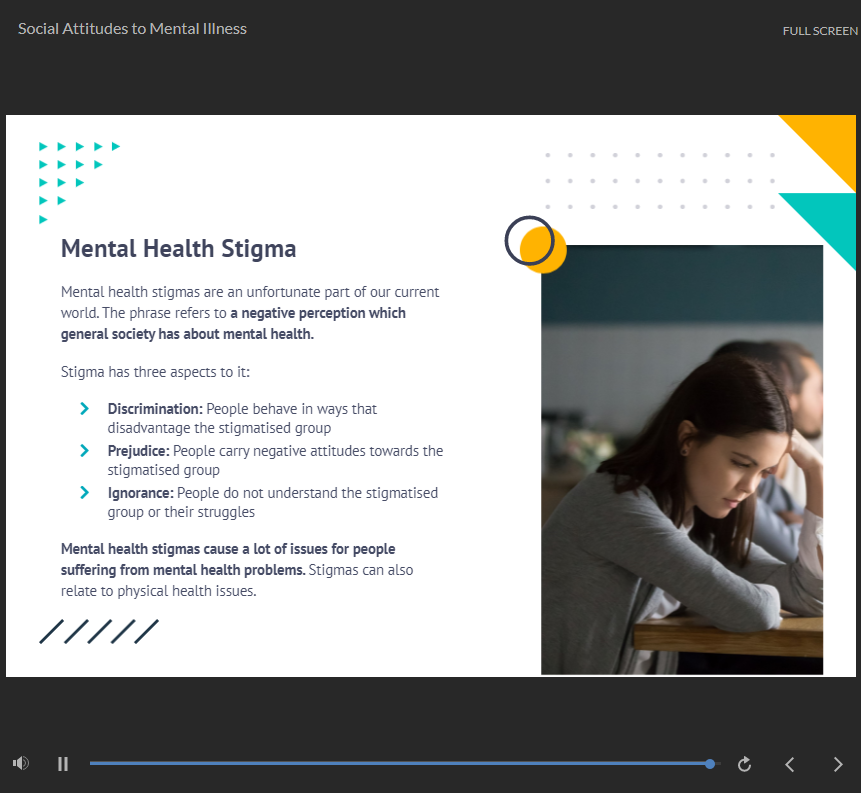
Task: Click the chevron beside Discrimination bullet
Action: coord(85,409)
